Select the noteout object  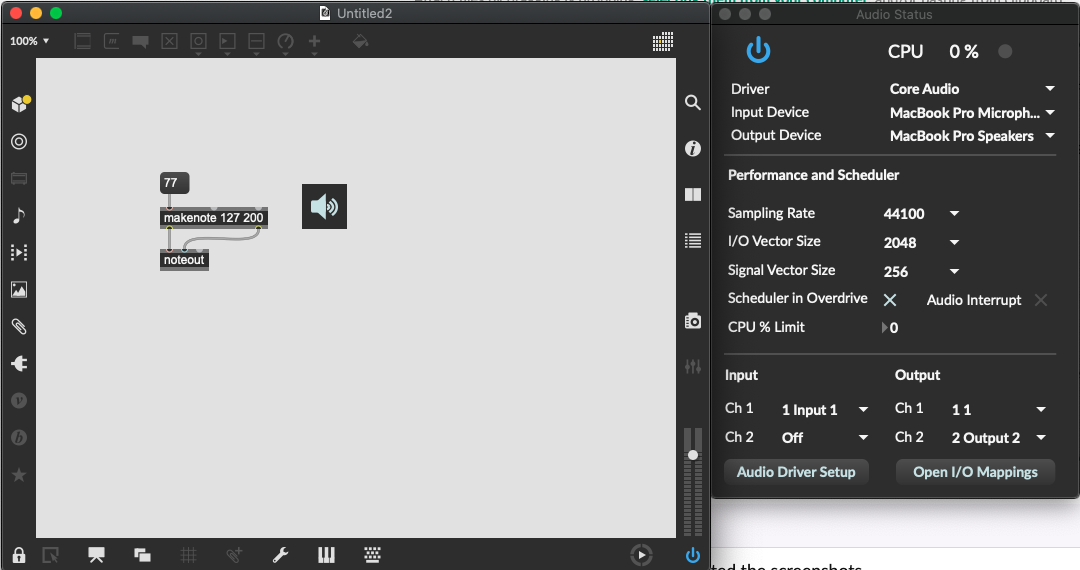184,260
